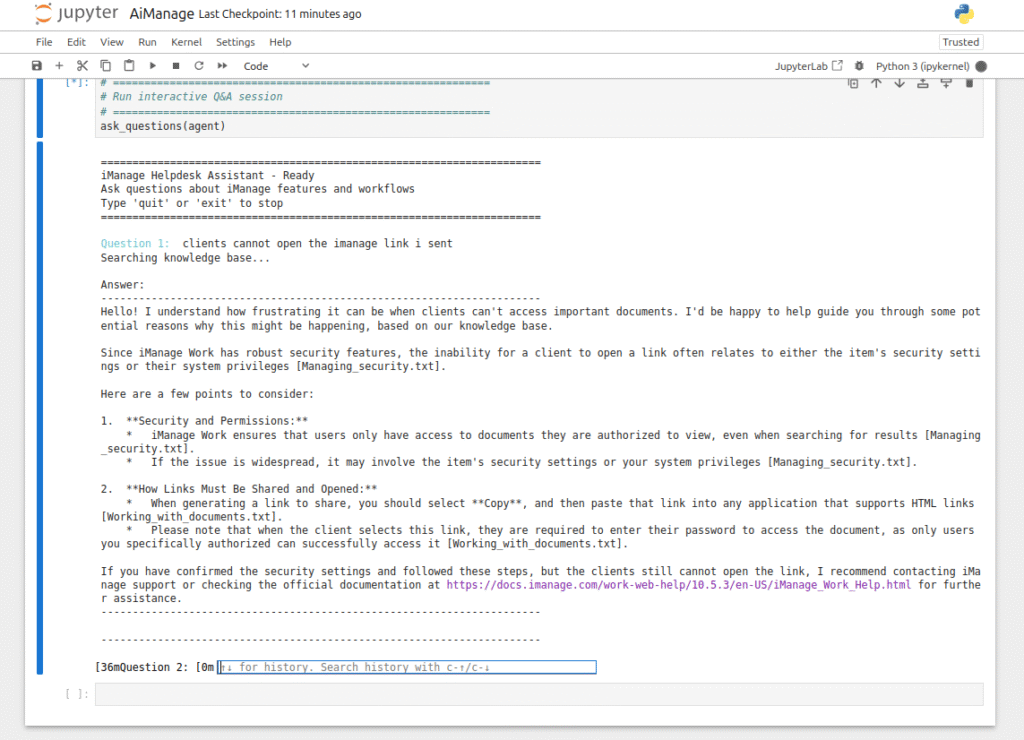The width and height of the screenshot is (1024, 740).
Task: Move the cell down with the arrow icon
Action: tap(899, 83)
